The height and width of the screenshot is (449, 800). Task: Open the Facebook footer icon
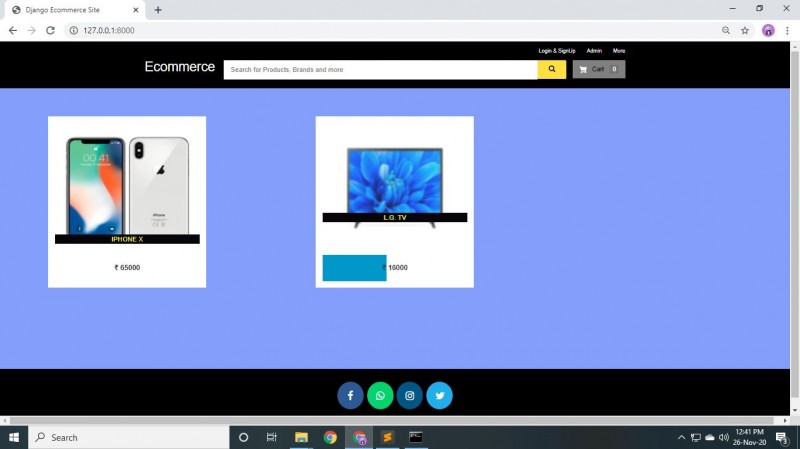(x=351, y=395)
